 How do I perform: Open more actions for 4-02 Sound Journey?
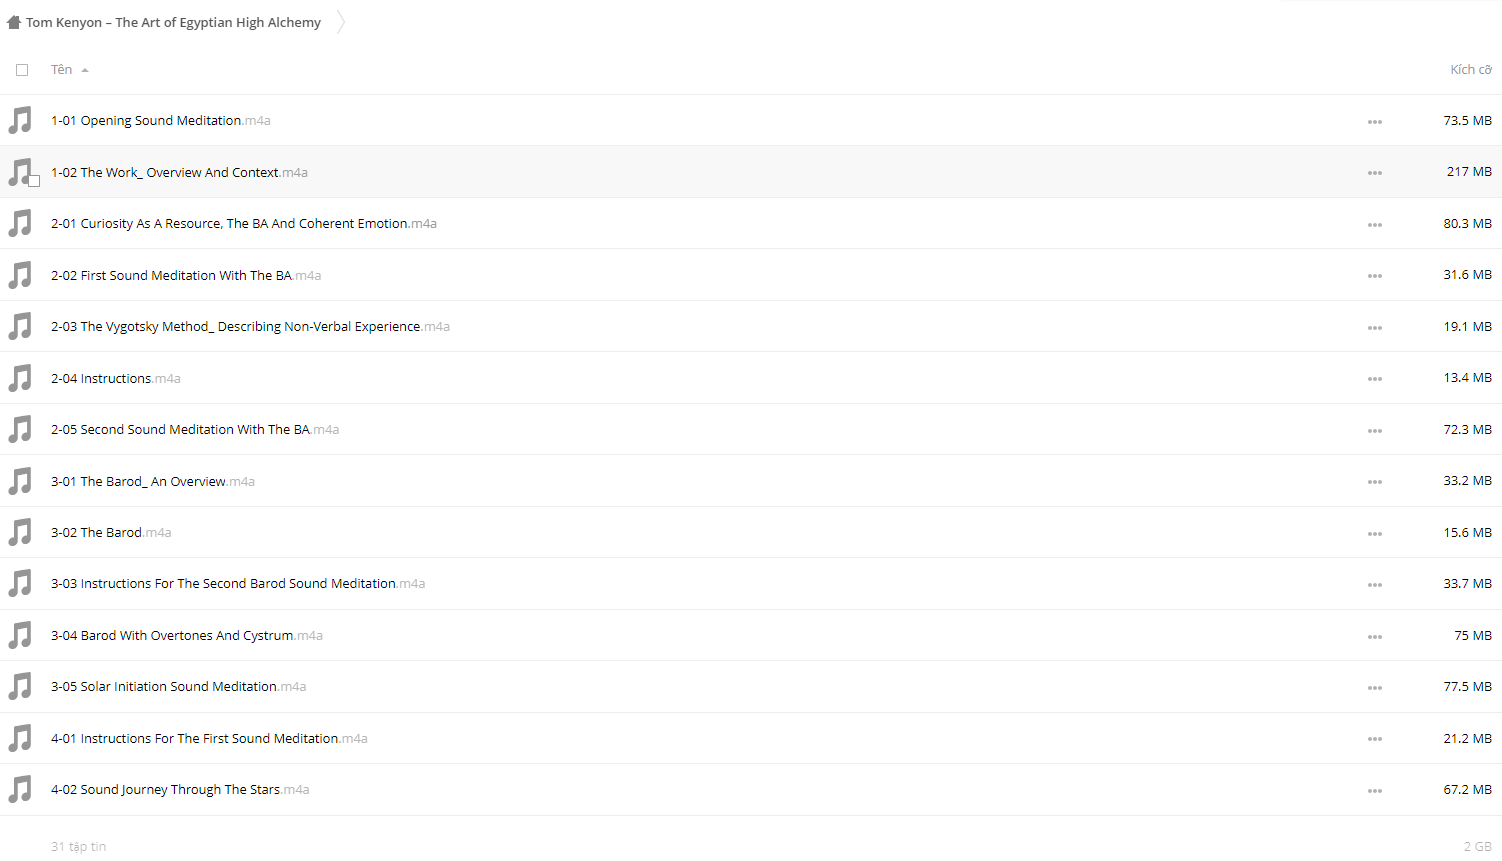(1375, 790)
